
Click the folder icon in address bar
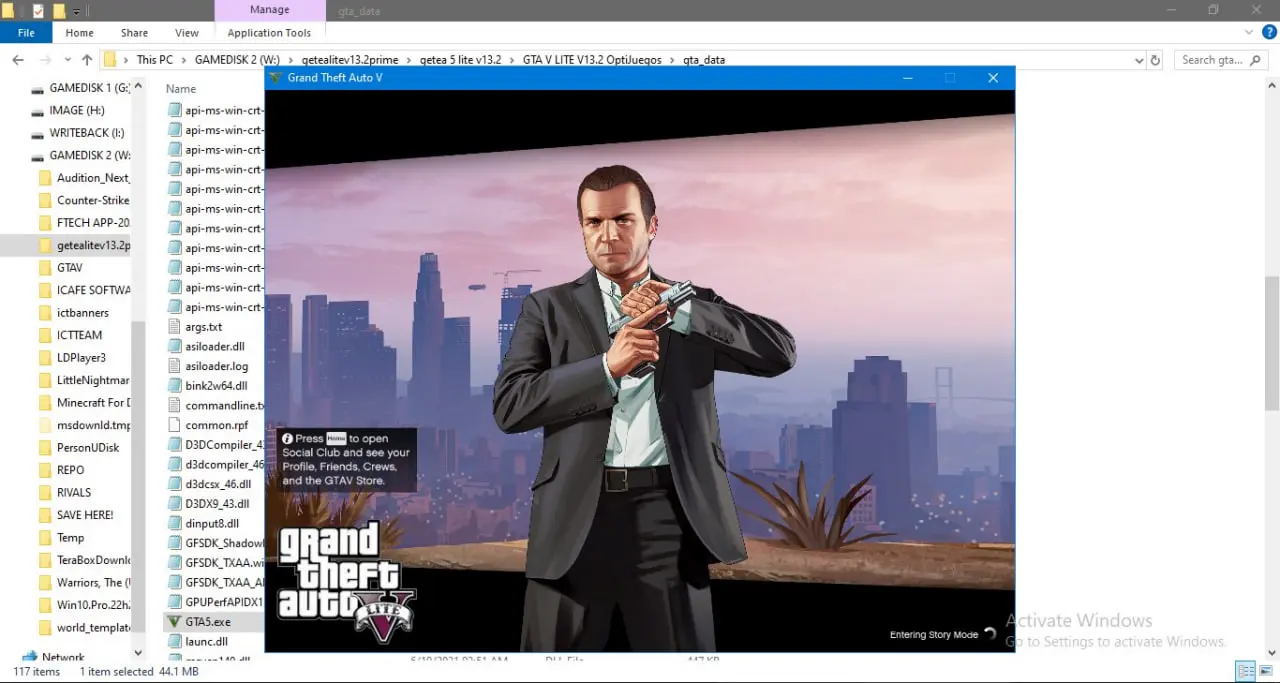click(112, 60)
